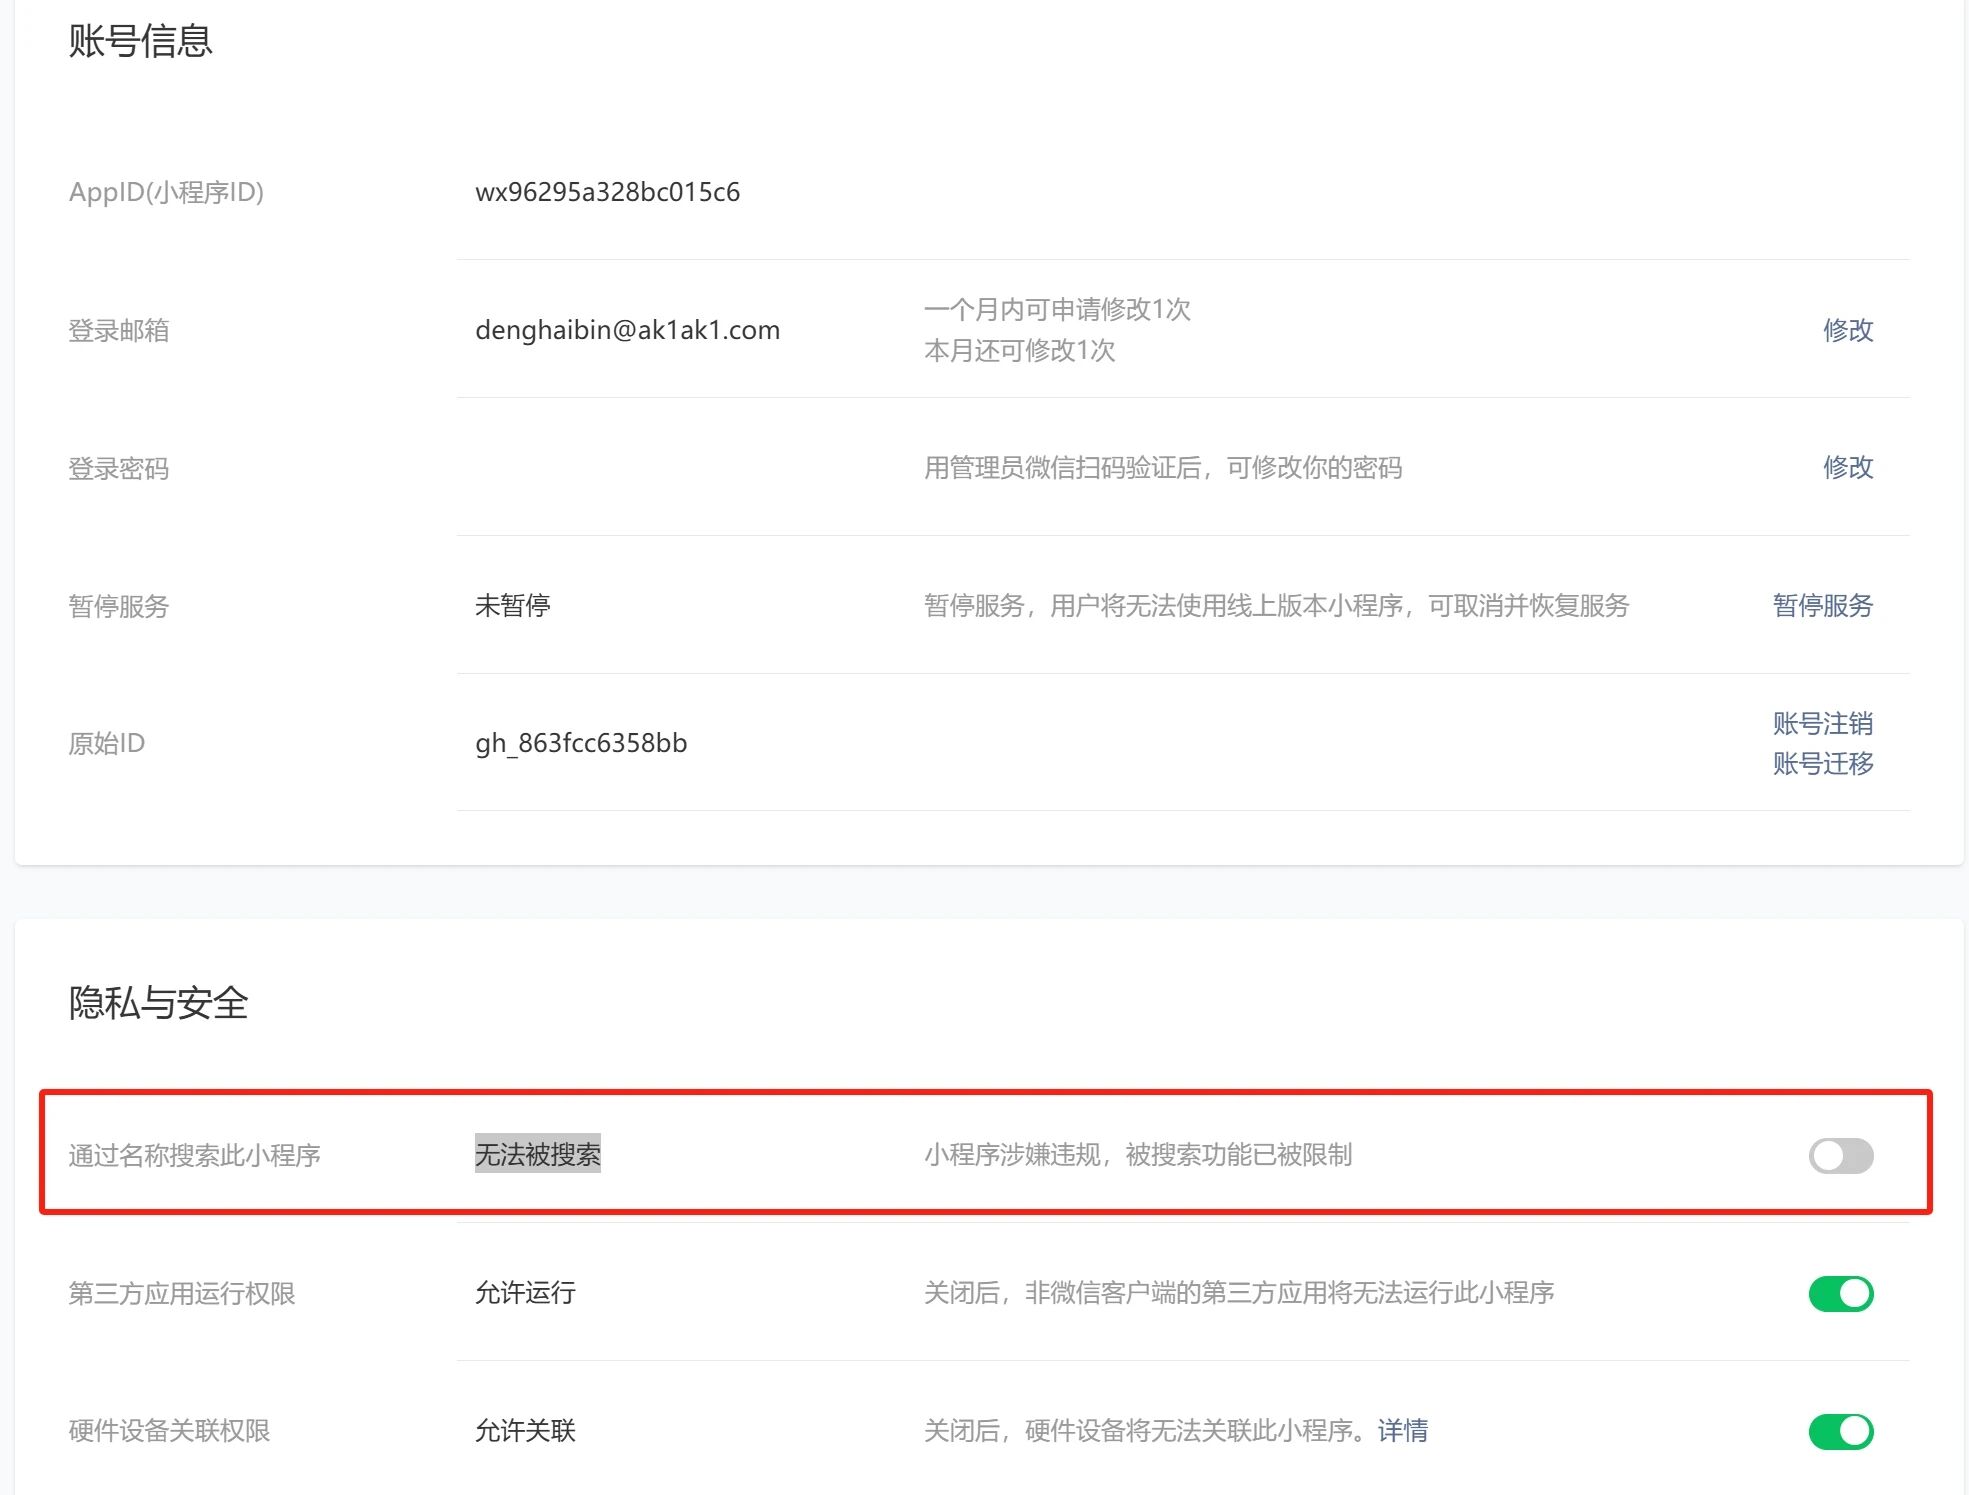Disable the 第三方应用运行权限 switch
The width and height of the screenshot is (1969, 1495).
click(x=1840, y=1293)
